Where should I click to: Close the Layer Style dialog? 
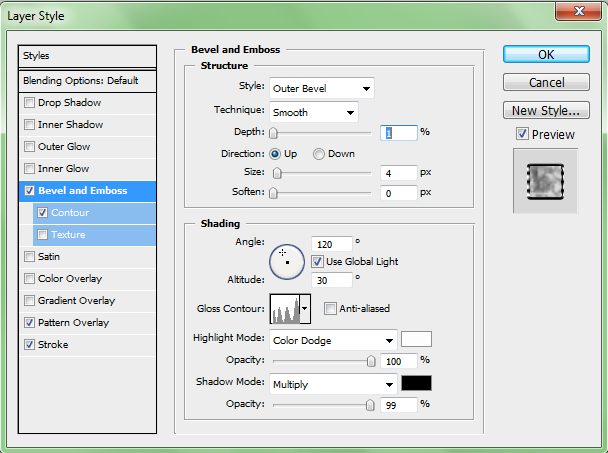point(579,11)
